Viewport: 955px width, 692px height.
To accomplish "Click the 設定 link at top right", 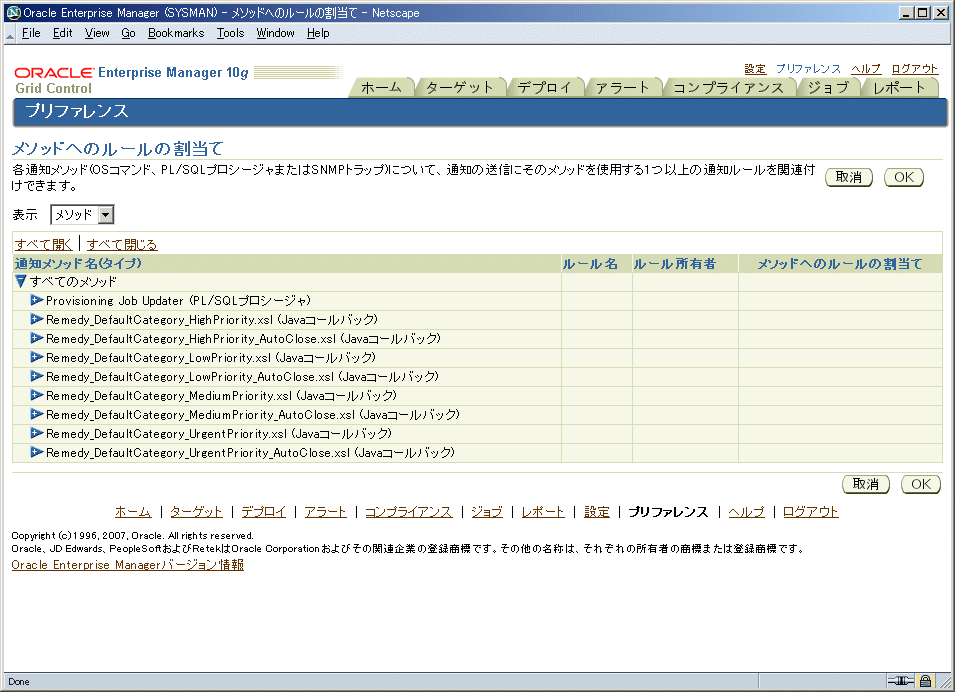I will point(755,69).
